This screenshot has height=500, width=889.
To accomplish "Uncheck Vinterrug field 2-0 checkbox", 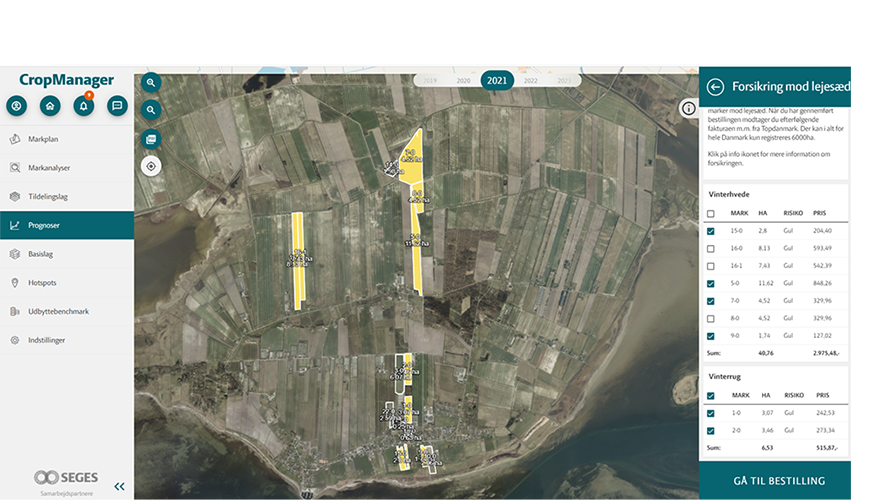I will [x=711, y=431].
